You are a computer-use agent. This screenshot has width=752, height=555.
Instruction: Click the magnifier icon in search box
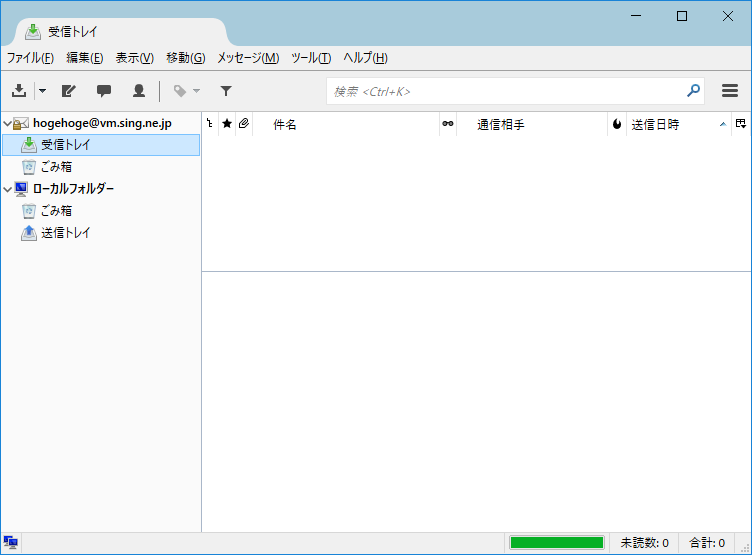(x=693, y=91)
